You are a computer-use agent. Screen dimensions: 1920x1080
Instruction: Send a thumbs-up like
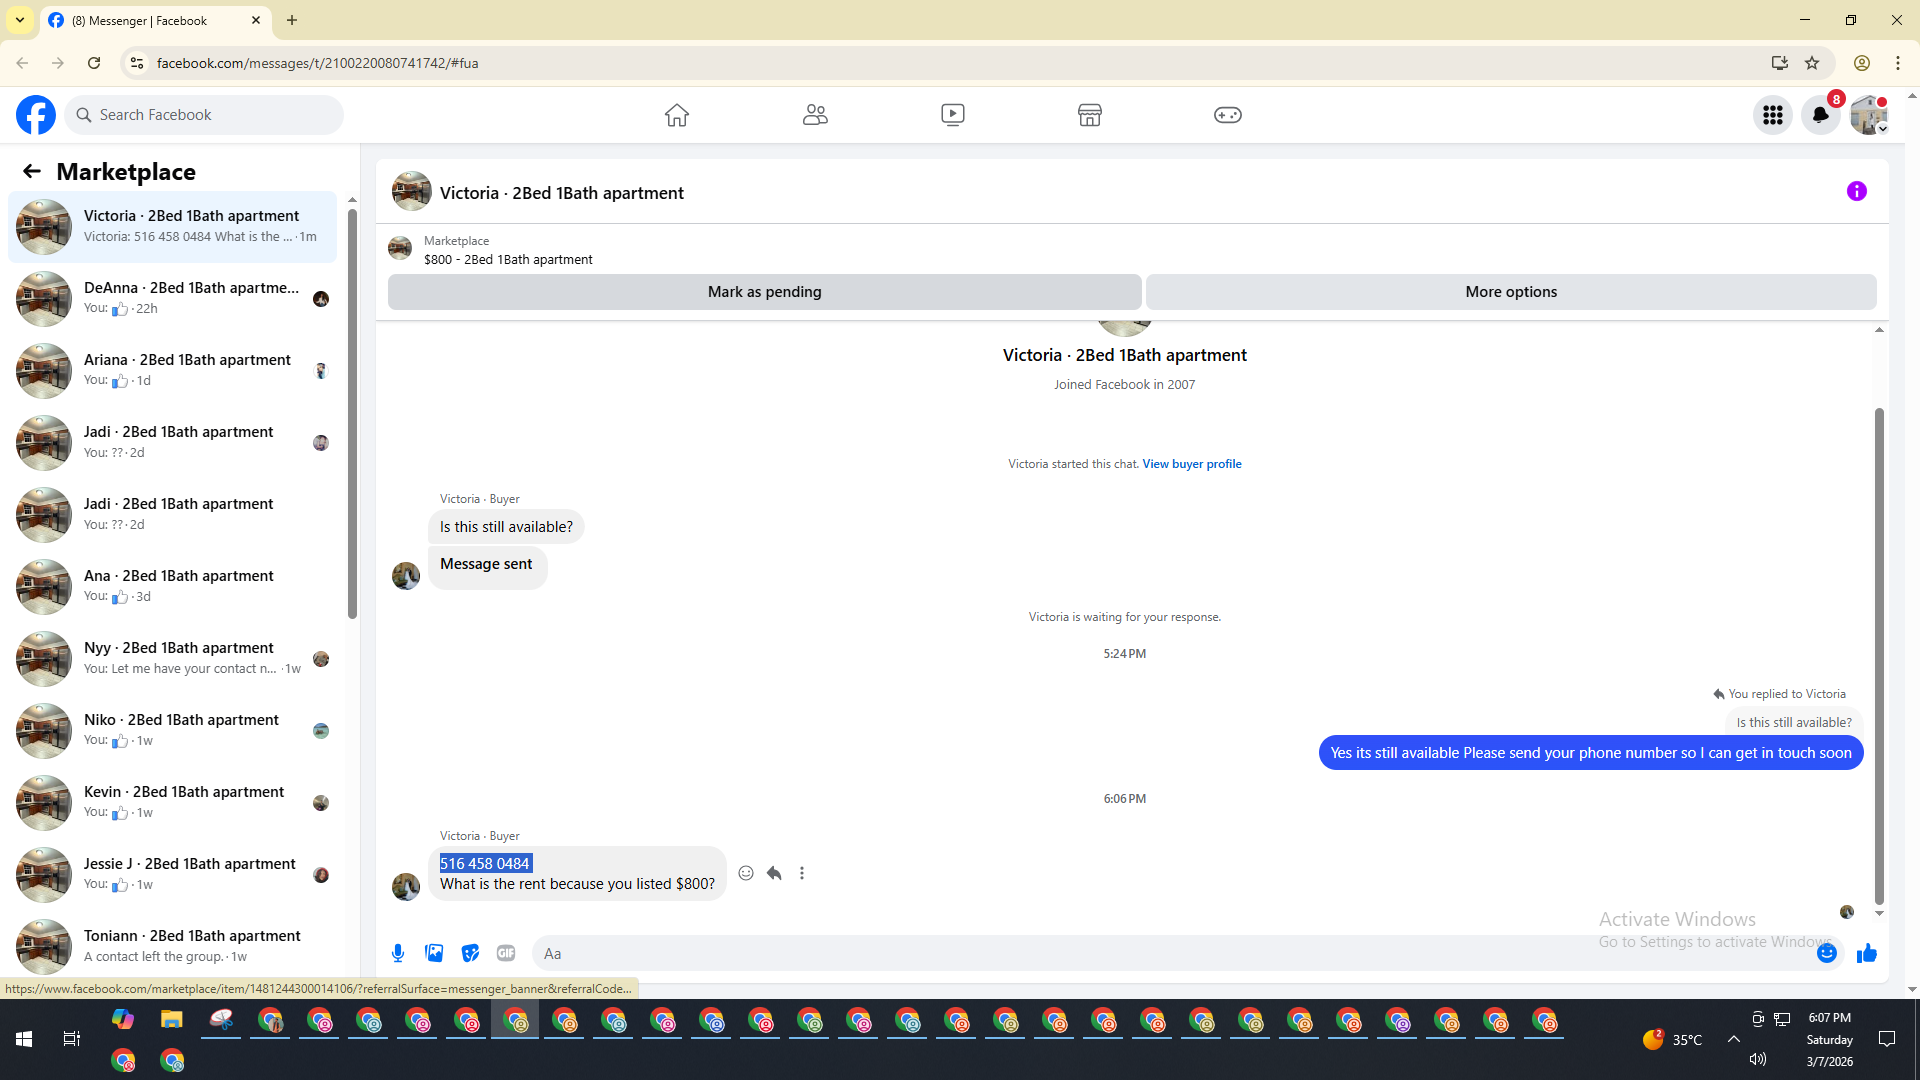click(x=1867, y=954)
